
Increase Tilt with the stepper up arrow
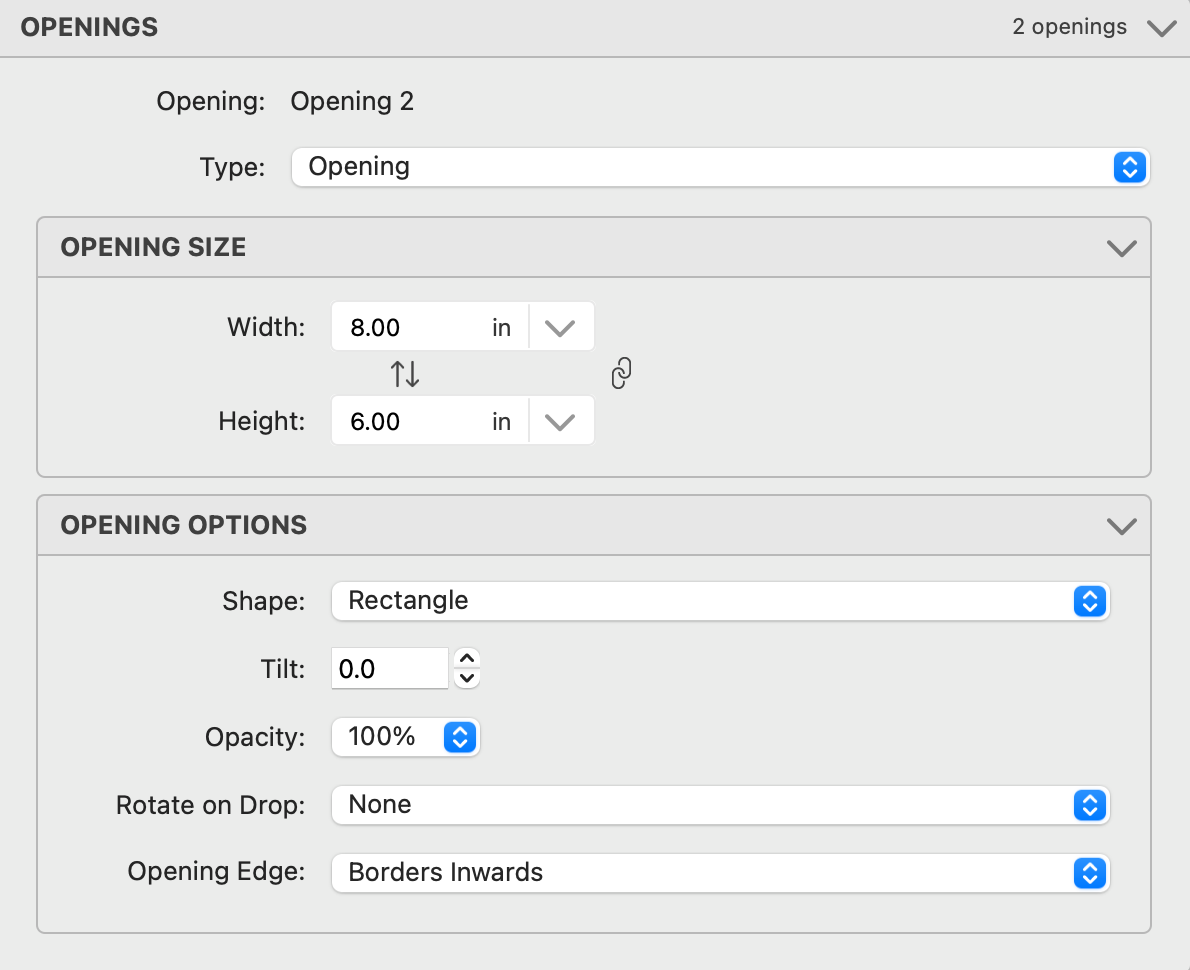[467, 659]
